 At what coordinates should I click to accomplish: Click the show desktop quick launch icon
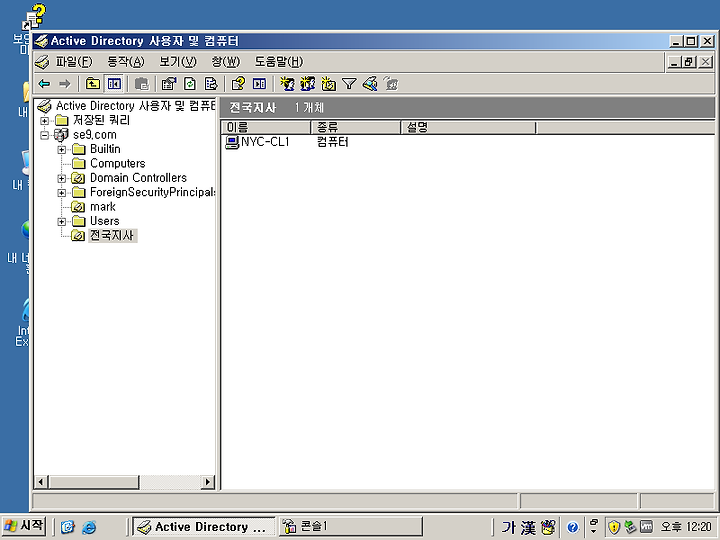click(x=68, y=527)
